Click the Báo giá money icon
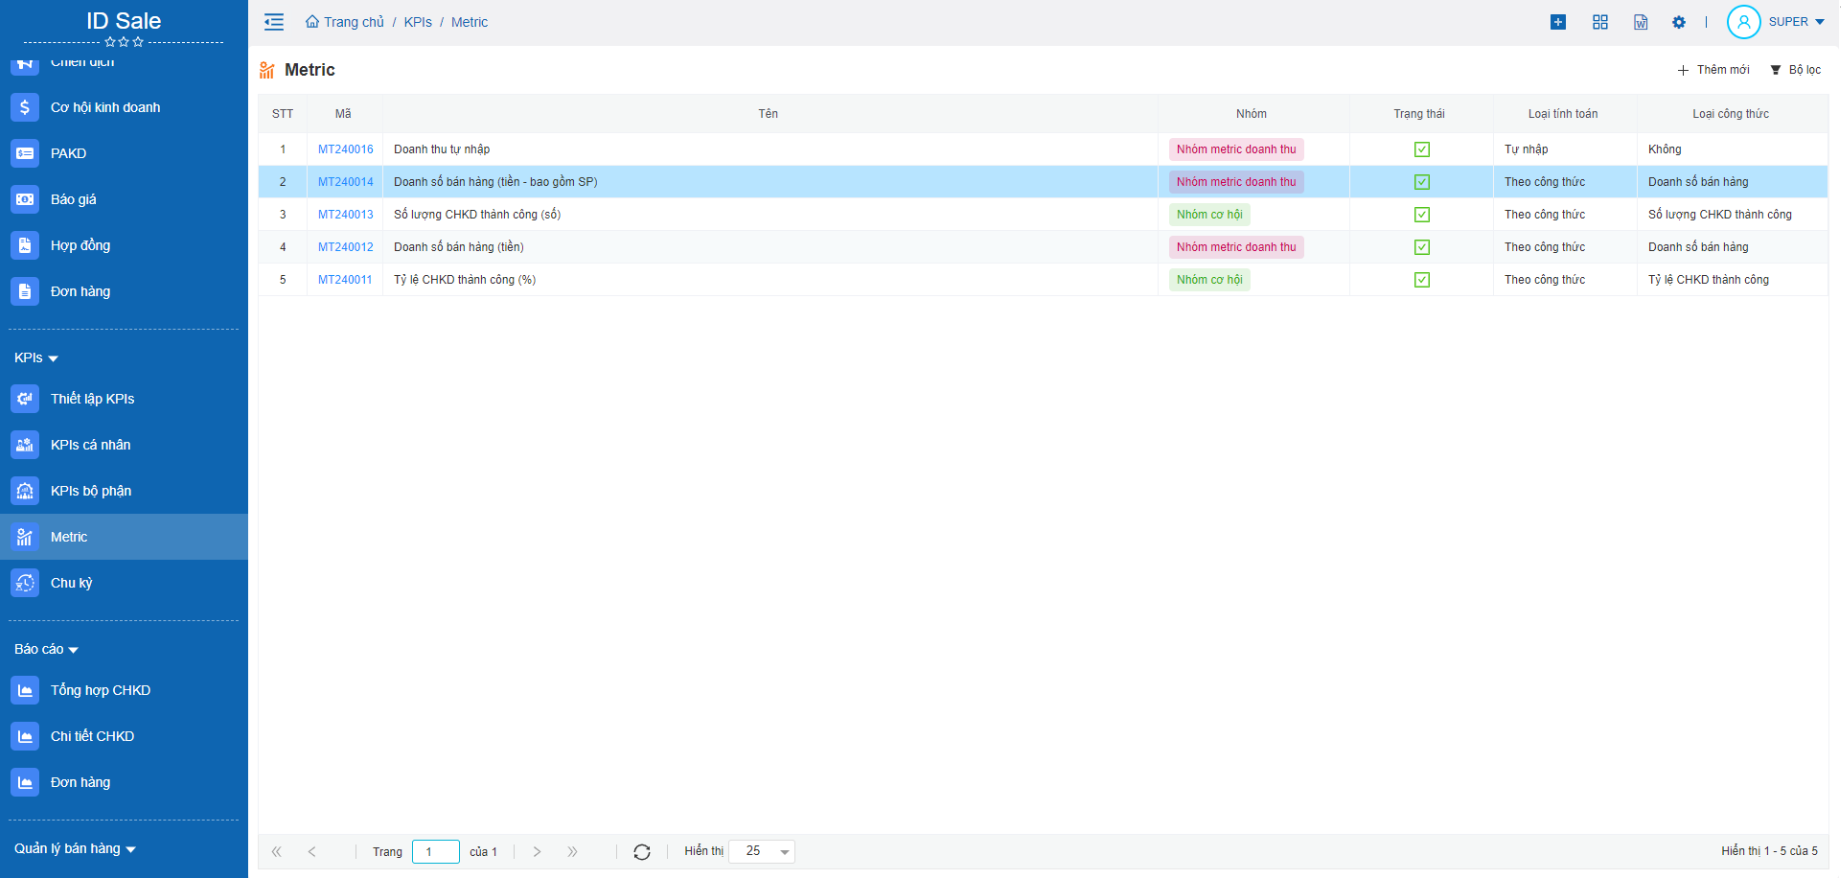The image size is (1841, 878). 25,199
